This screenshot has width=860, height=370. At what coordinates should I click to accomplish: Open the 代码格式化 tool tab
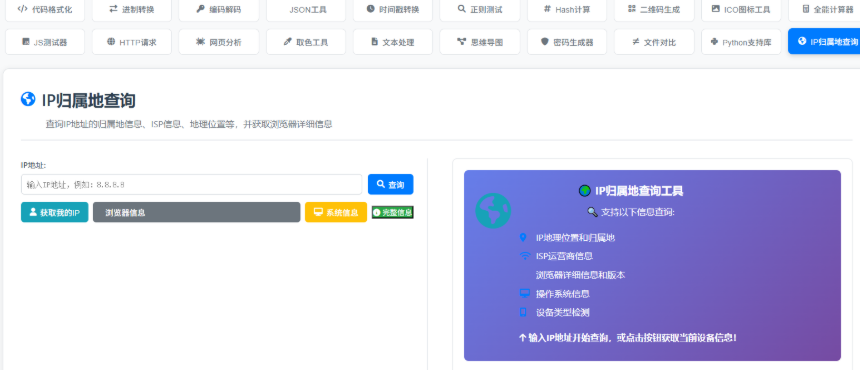pyautogui.click(x=45, y=9)
